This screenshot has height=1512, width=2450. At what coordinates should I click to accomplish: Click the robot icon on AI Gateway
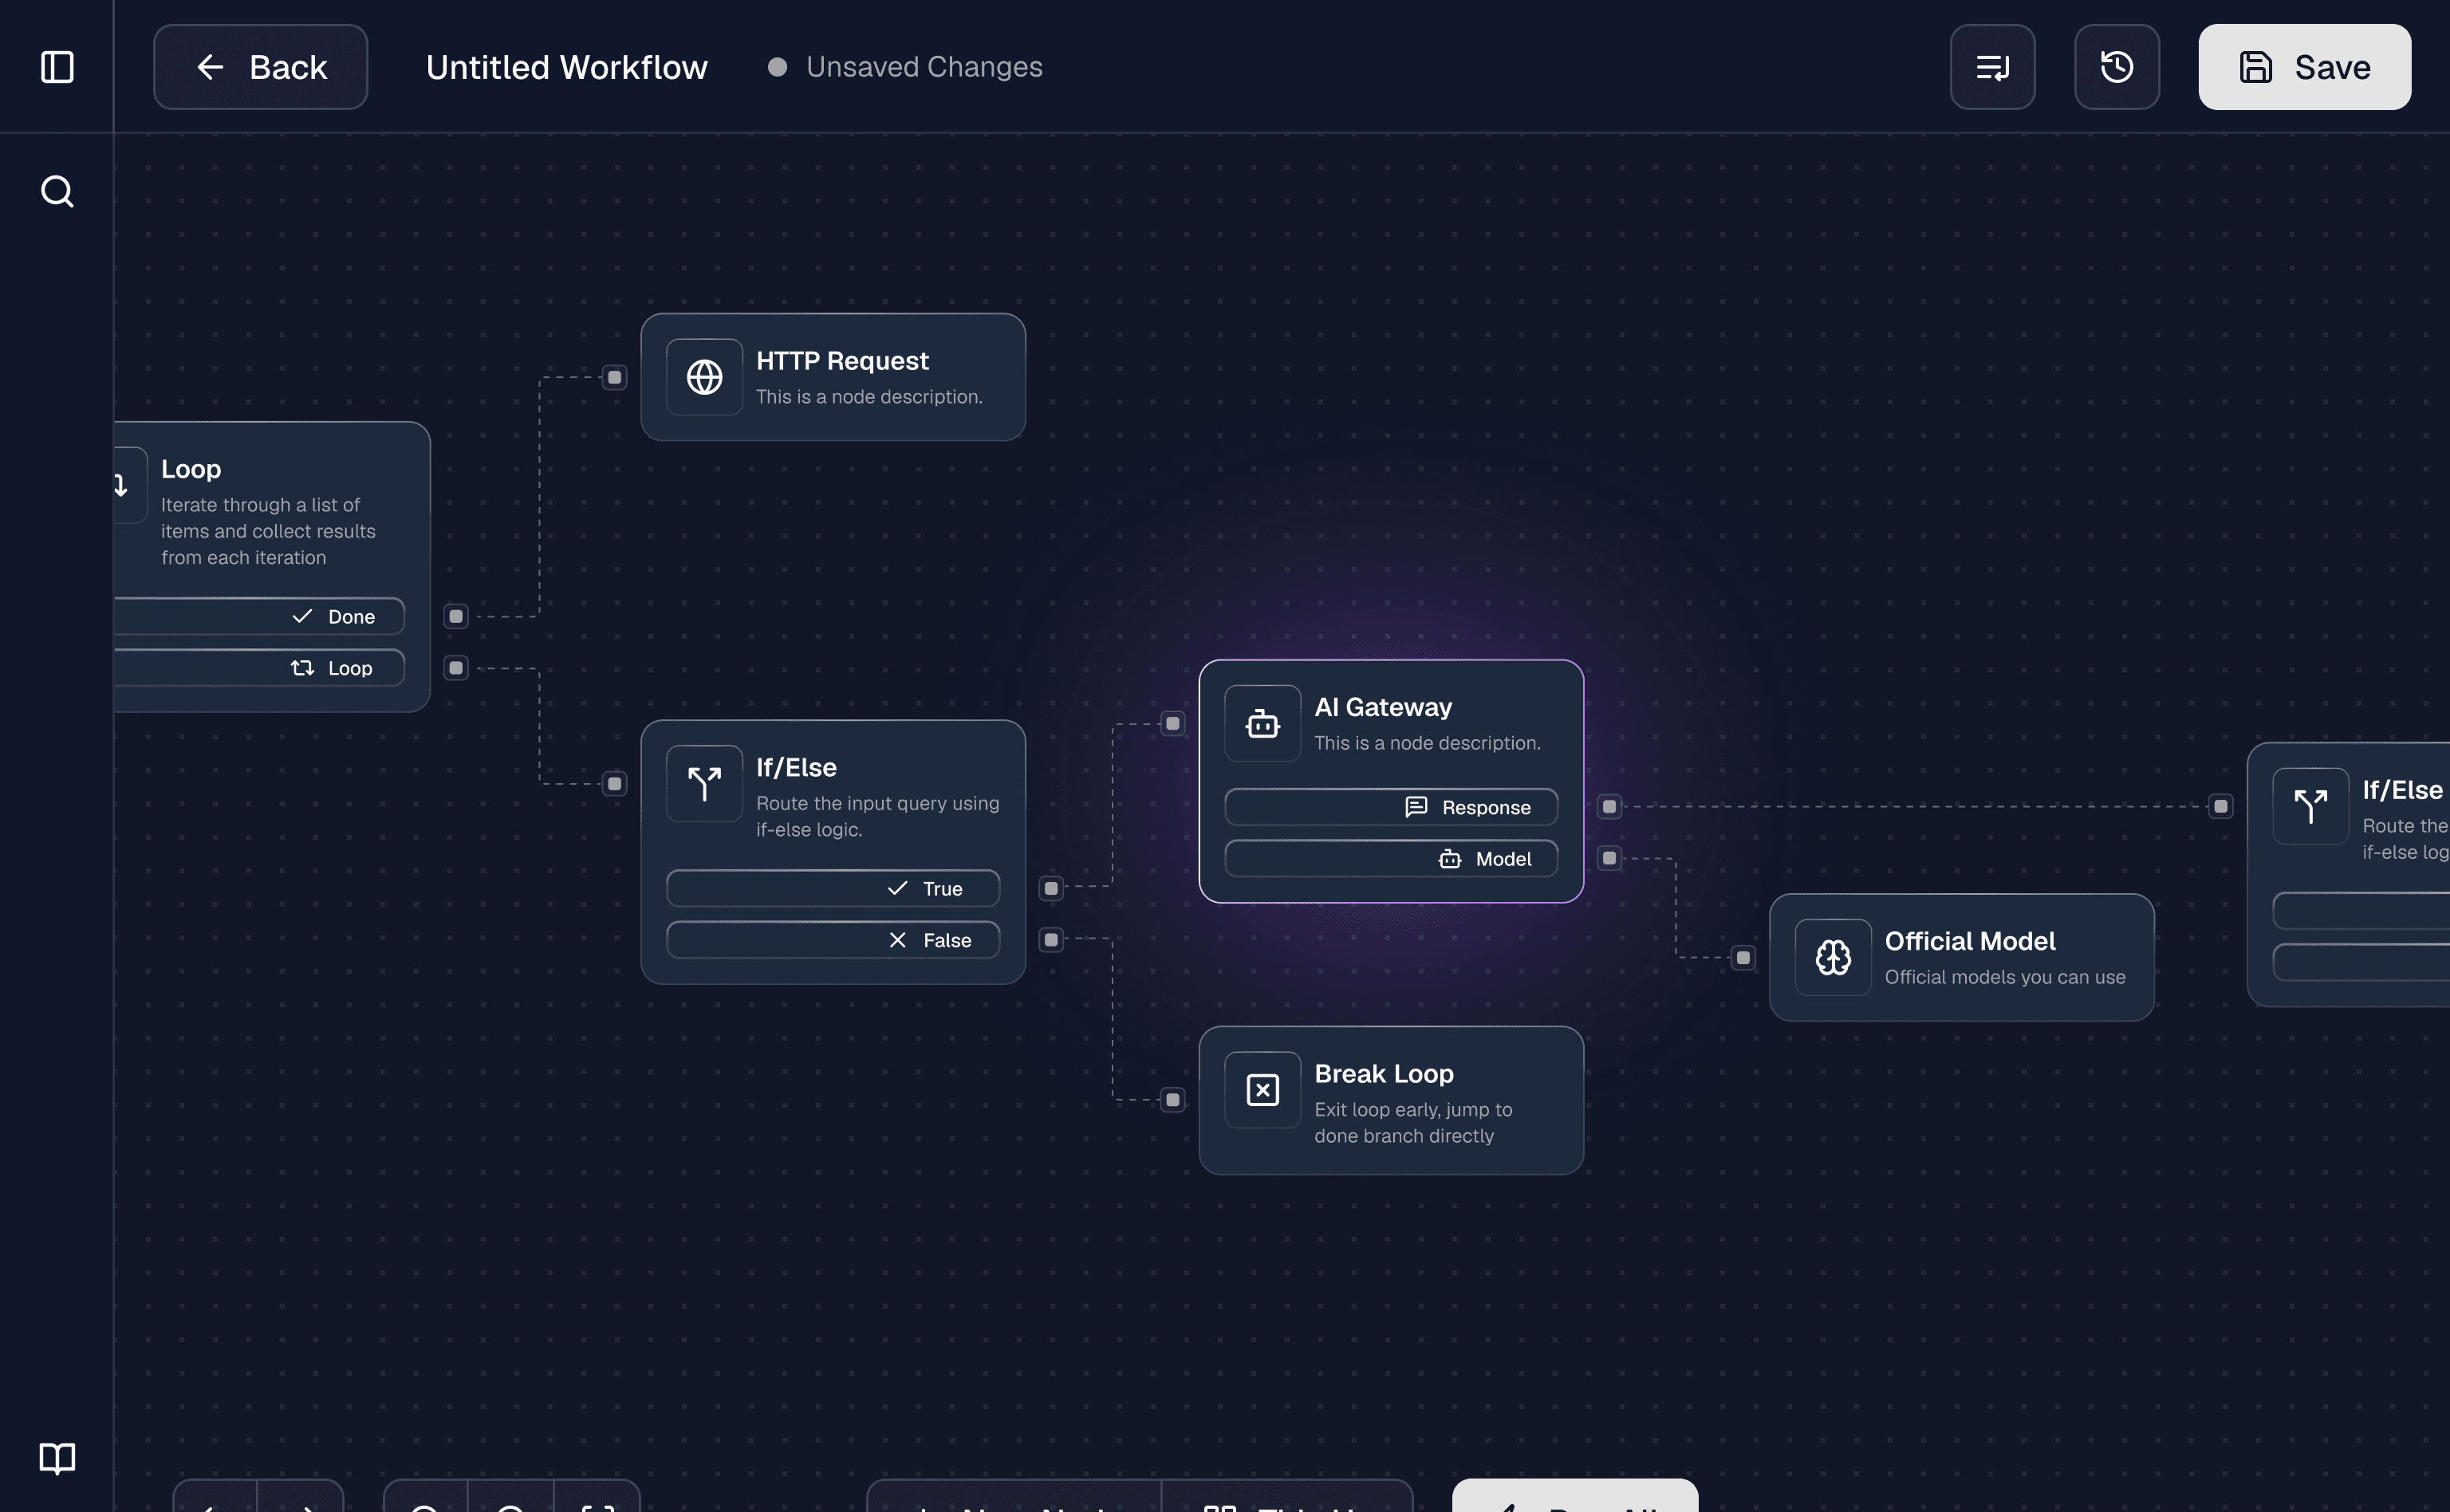tap(1262, 723)
